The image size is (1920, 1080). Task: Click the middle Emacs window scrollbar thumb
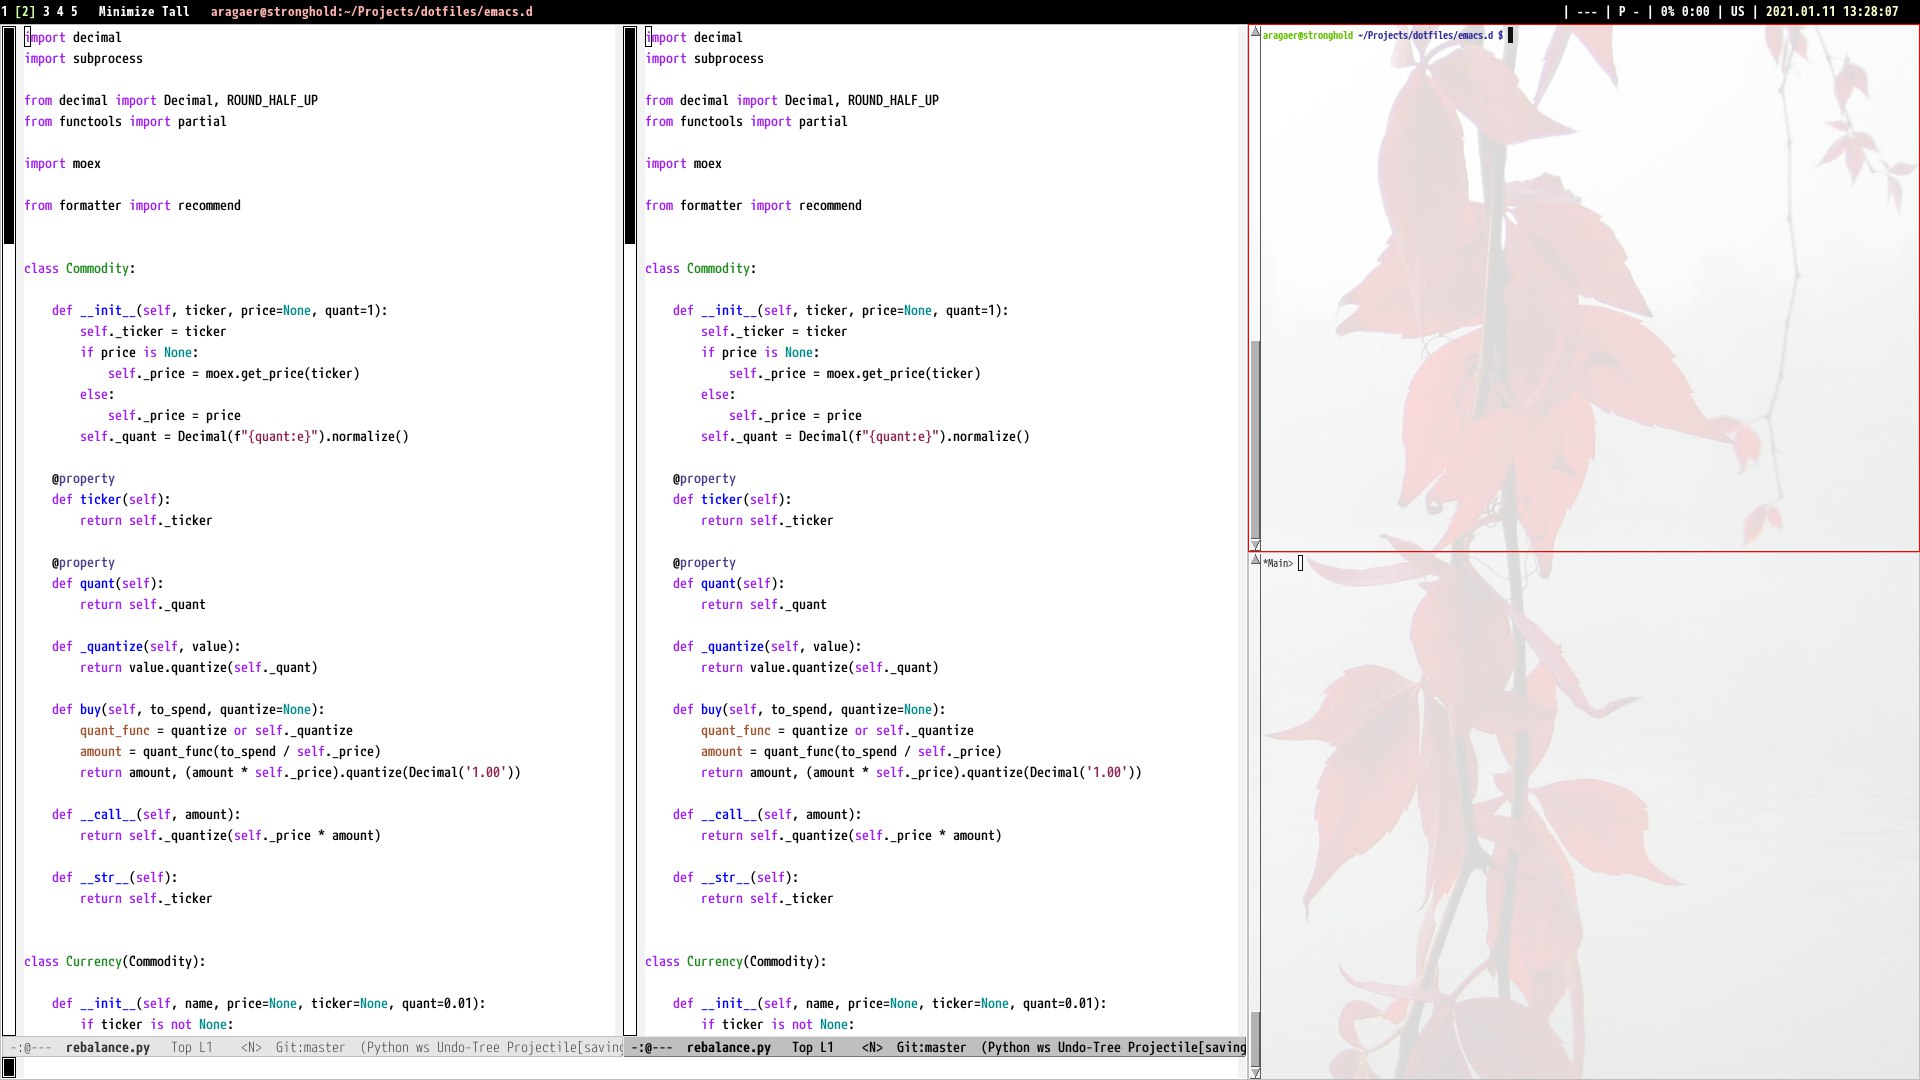[x=630, y=135]
